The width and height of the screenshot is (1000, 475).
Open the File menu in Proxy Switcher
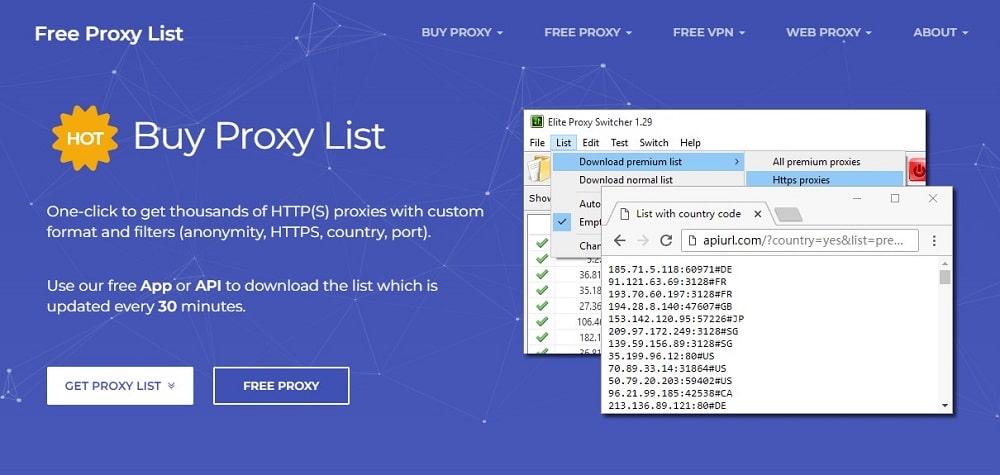(537, 143)
